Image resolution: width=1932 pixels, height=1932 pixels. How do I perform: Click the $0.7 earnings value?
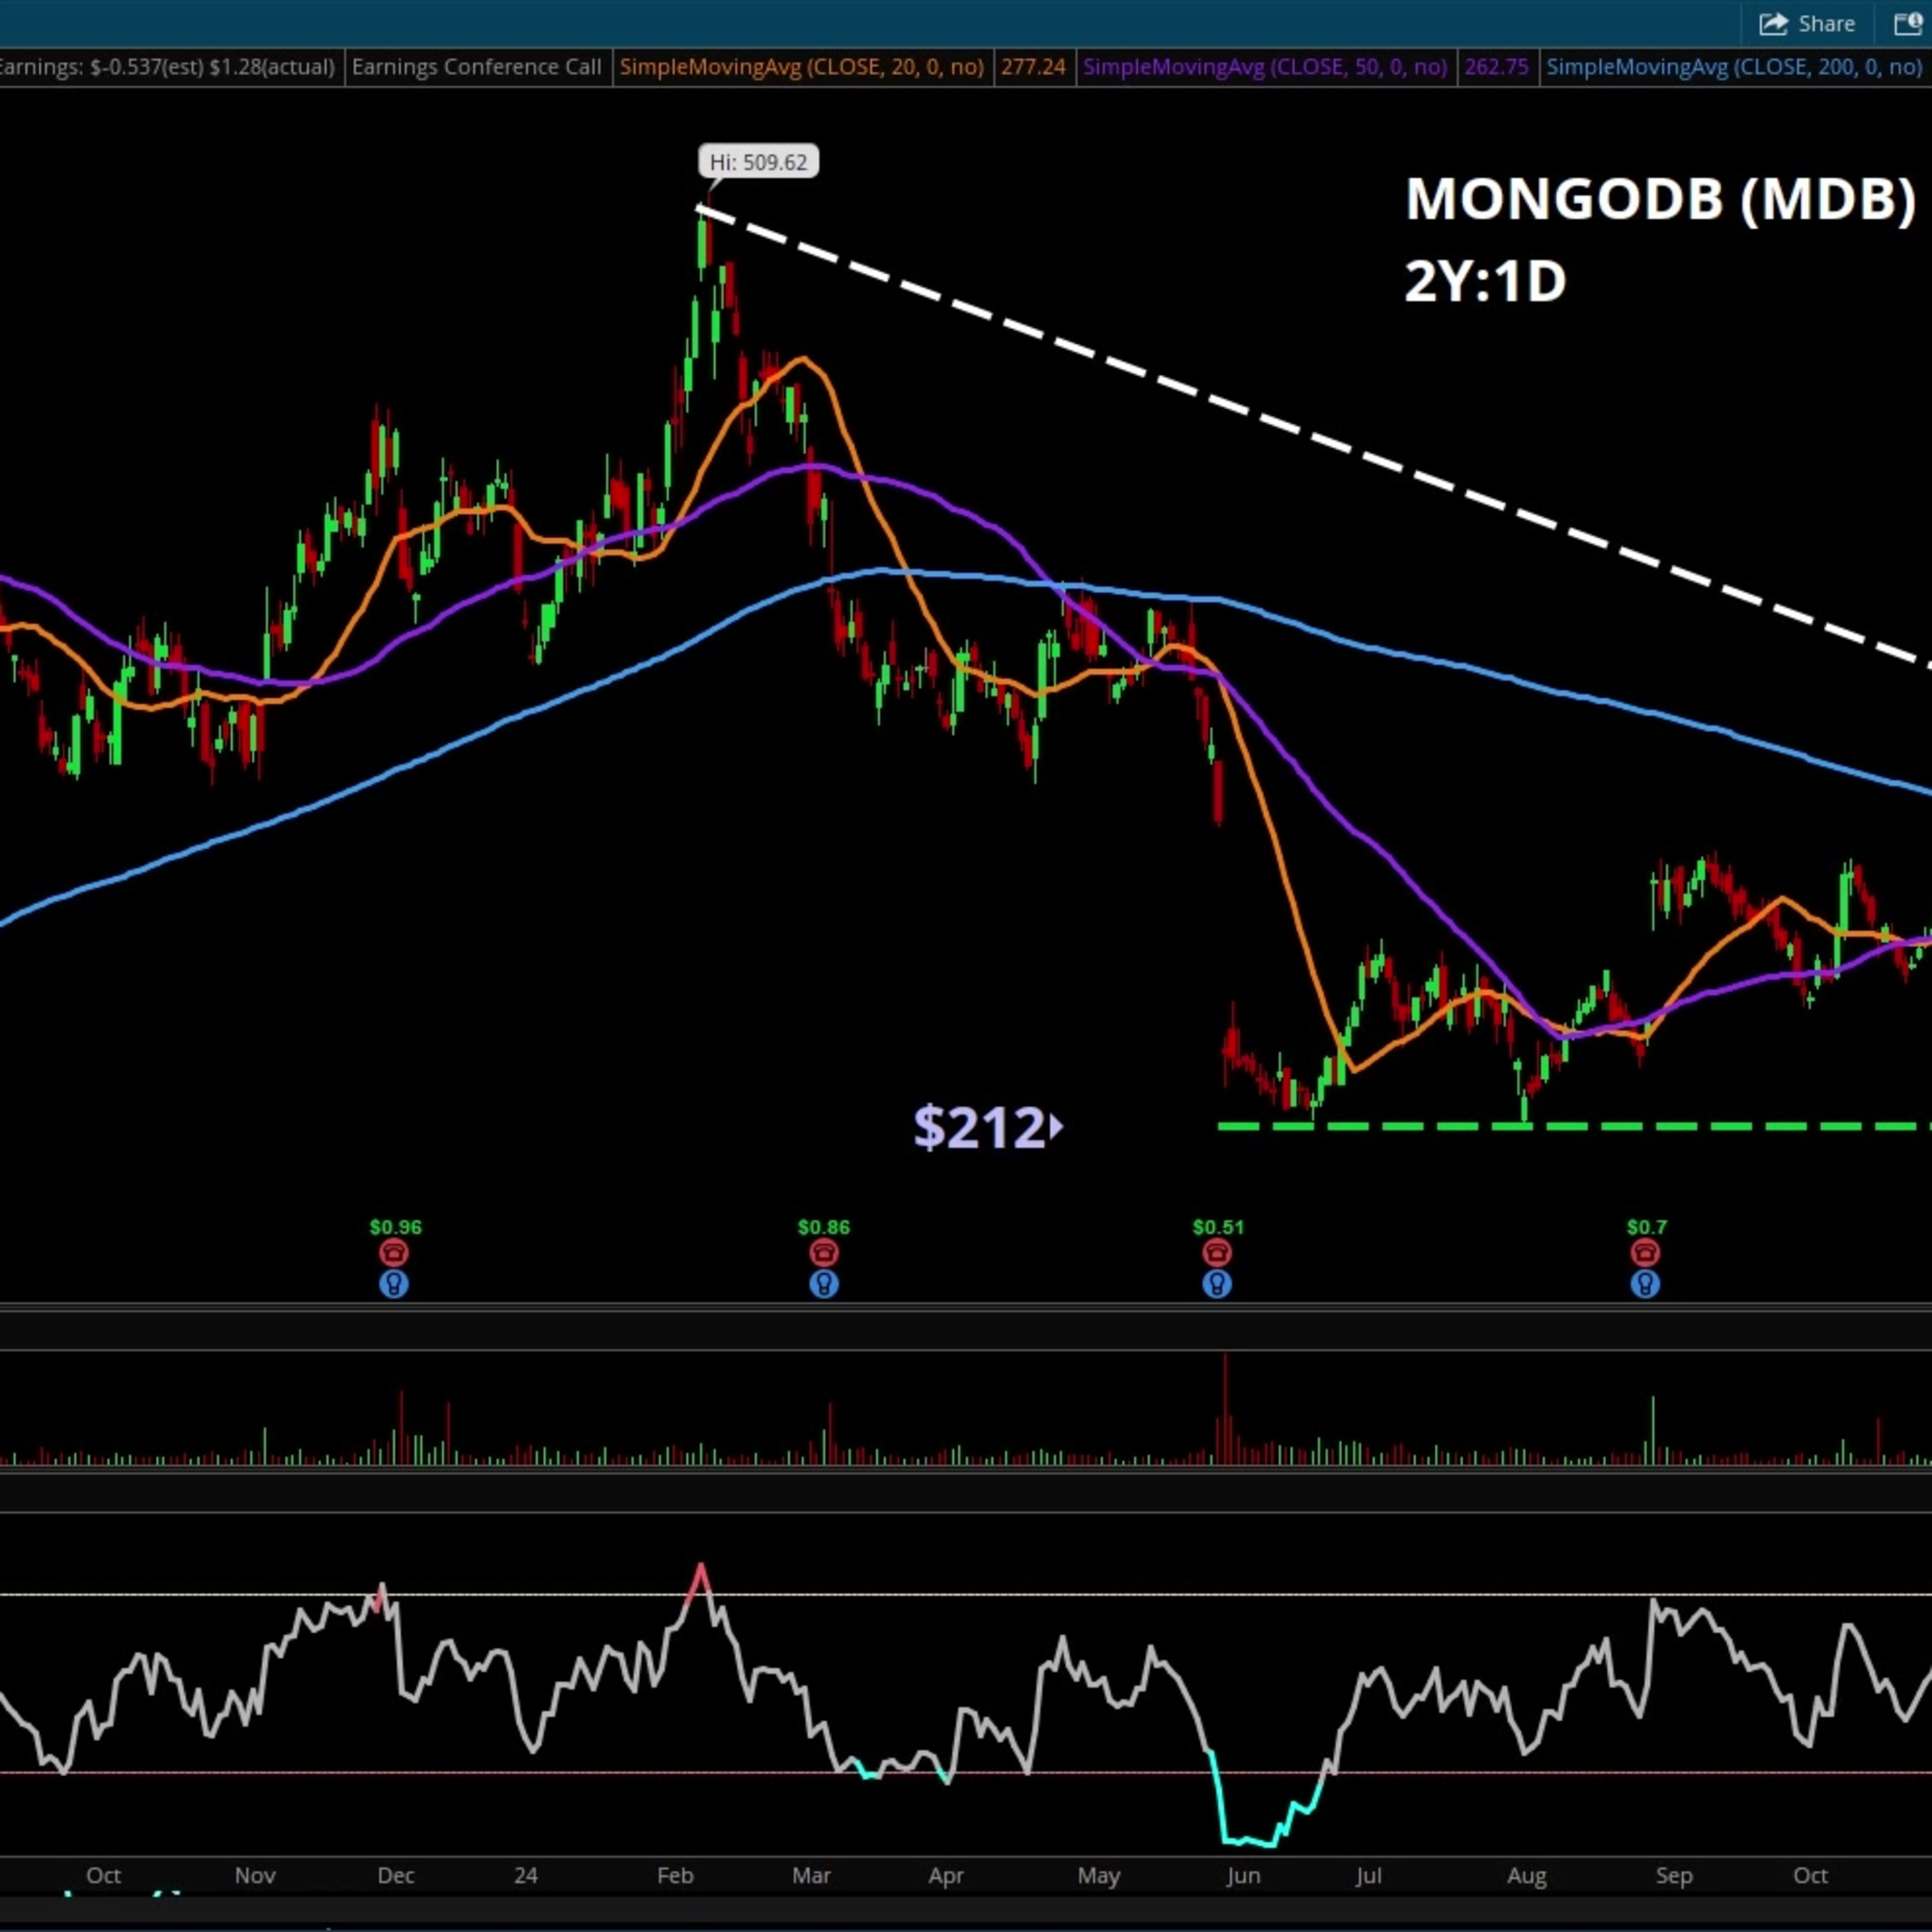click(1647, 1227)
